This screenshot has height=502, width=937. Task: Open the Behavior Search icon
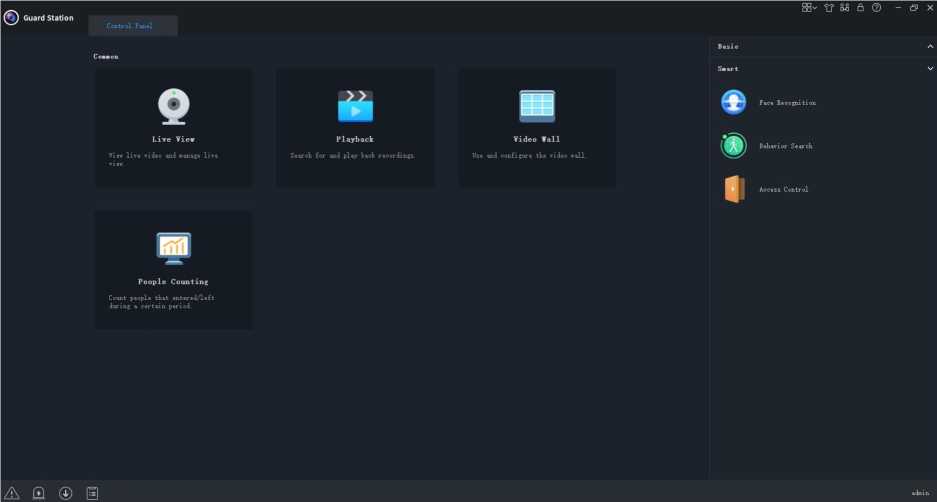coord(734,146)
